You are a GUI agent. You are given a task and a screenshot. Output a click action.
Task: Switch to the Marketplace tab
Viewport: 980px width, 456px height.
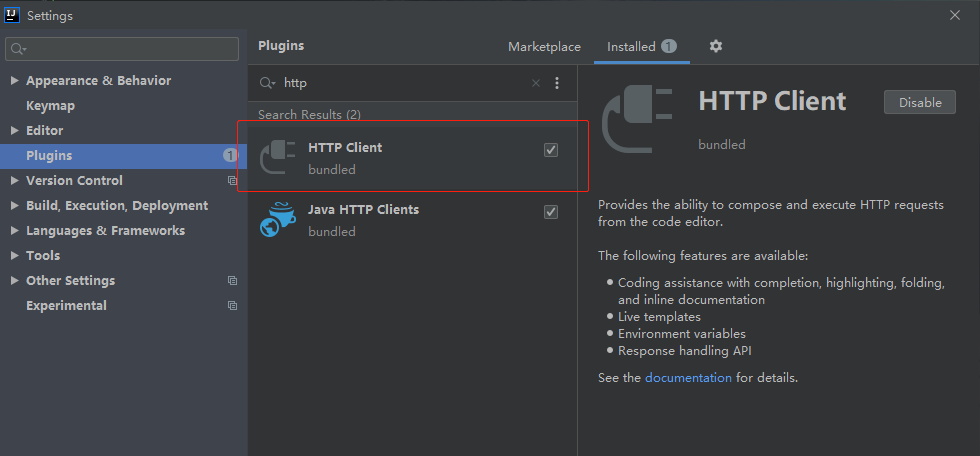tap(544, 47)
